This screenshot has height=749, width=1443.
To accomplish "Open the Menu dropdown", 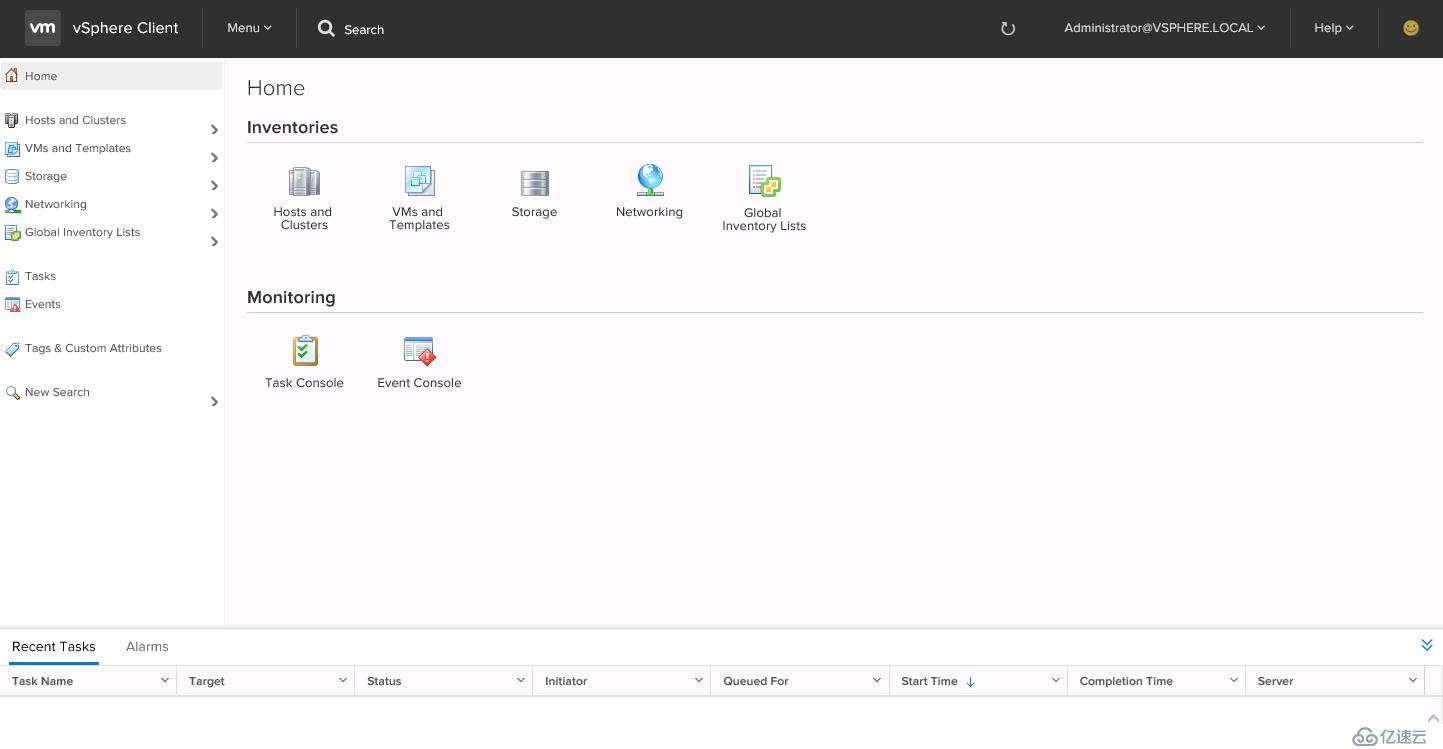I will [249, 28].
